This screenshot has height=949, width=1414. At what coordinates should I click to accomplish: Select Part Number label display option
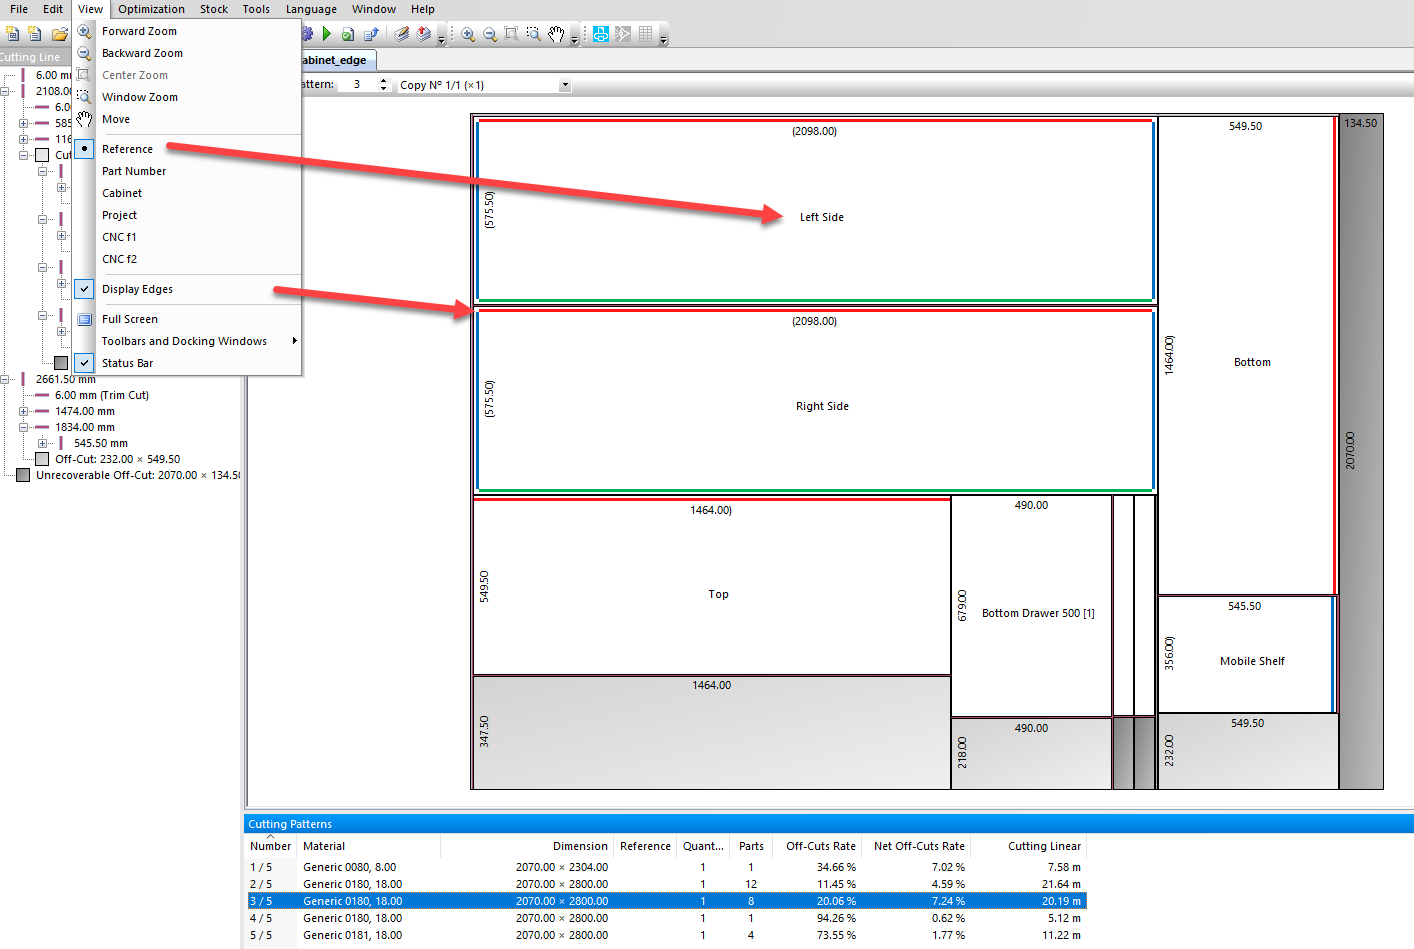coord(134,171)
